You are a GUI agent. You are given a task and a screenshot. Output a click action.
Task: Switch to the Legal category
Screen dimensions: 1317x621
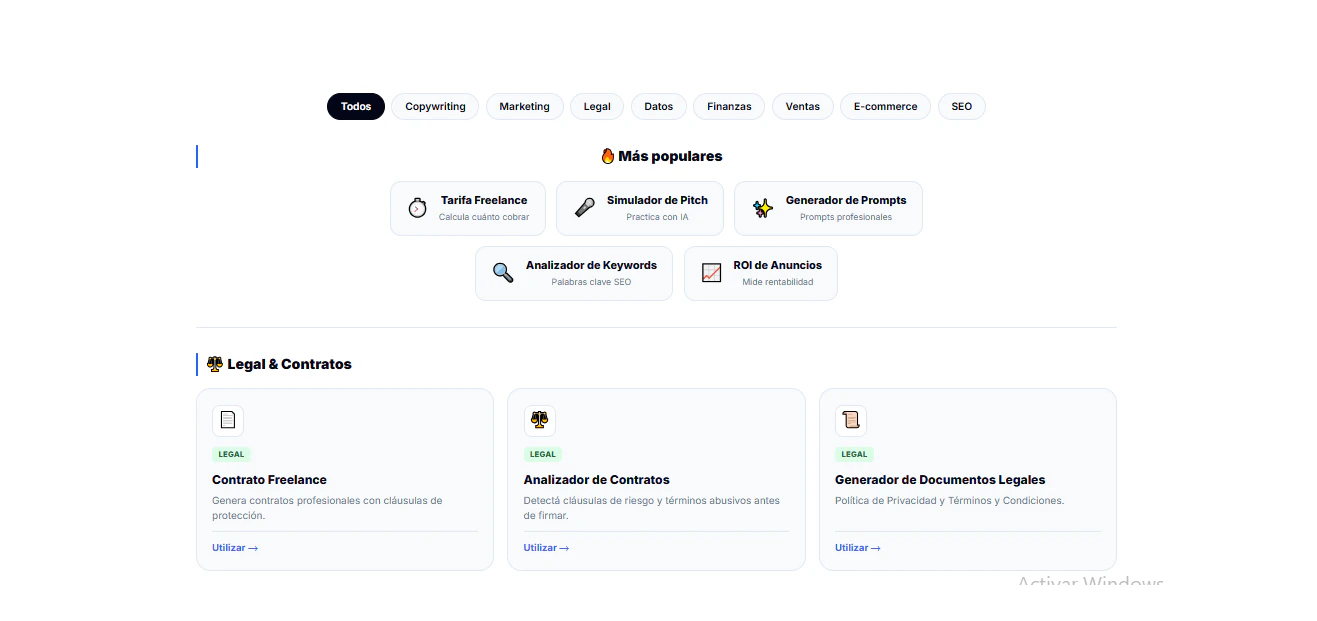point(597,107)
